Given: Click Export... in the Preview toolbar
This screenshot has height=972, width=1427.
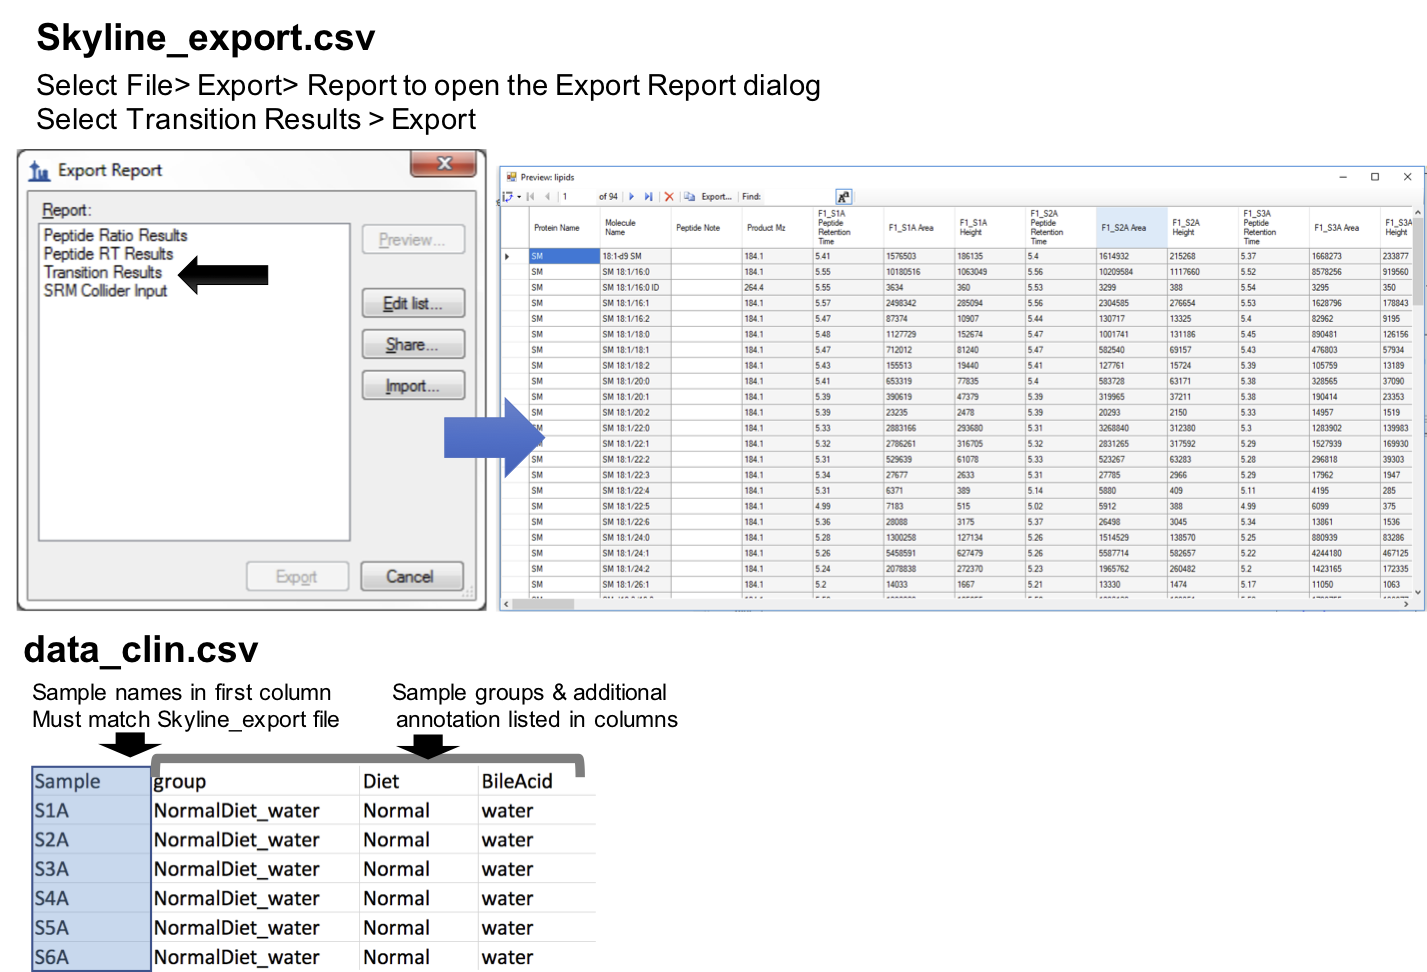Looking at the screenshot, I should coord(716,197).
